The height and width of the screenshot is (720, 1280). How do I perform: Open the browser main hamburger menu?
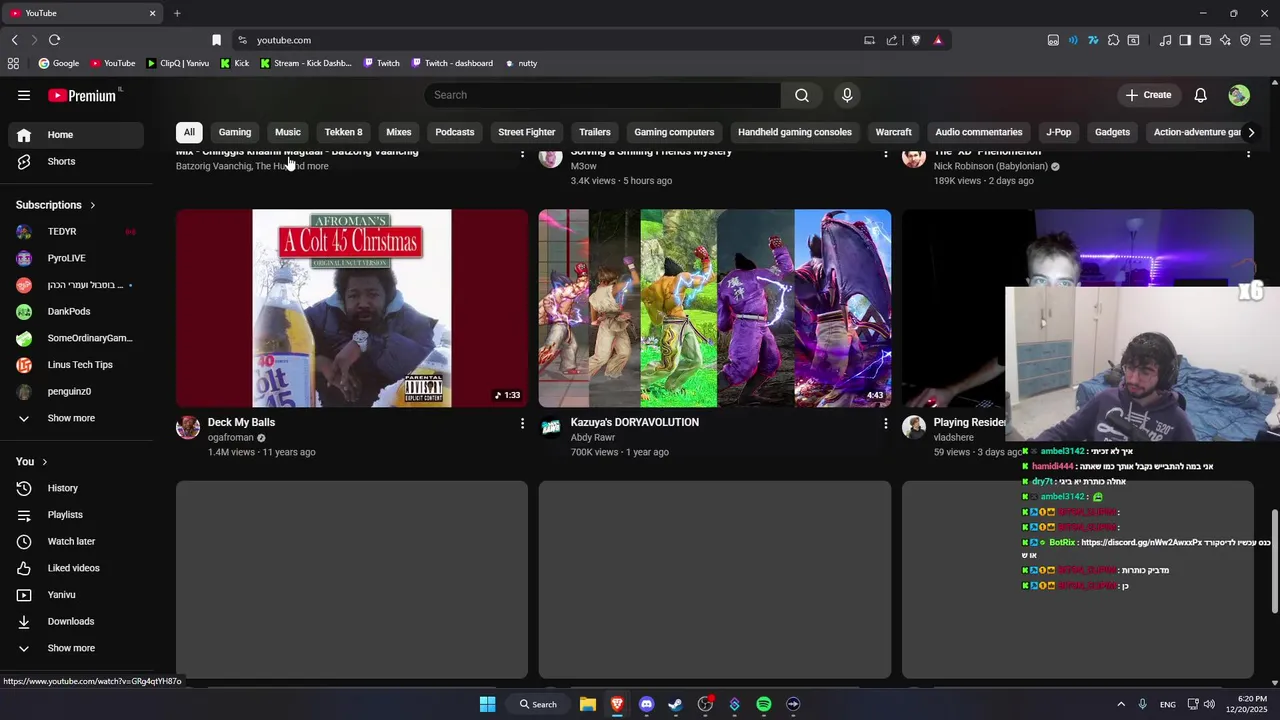pos(1266,40)
